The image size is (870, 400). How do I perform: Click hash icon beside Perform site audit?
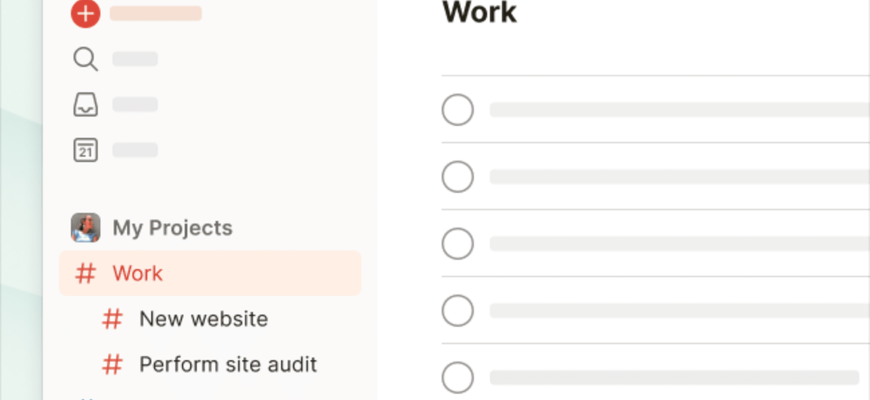tap(113, 364)
